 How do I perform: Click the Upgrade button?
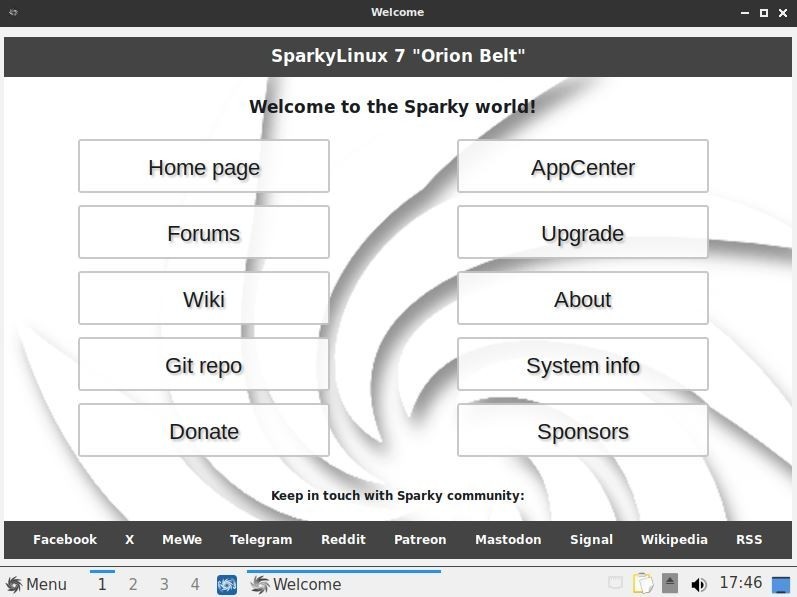tap(582, 233)
